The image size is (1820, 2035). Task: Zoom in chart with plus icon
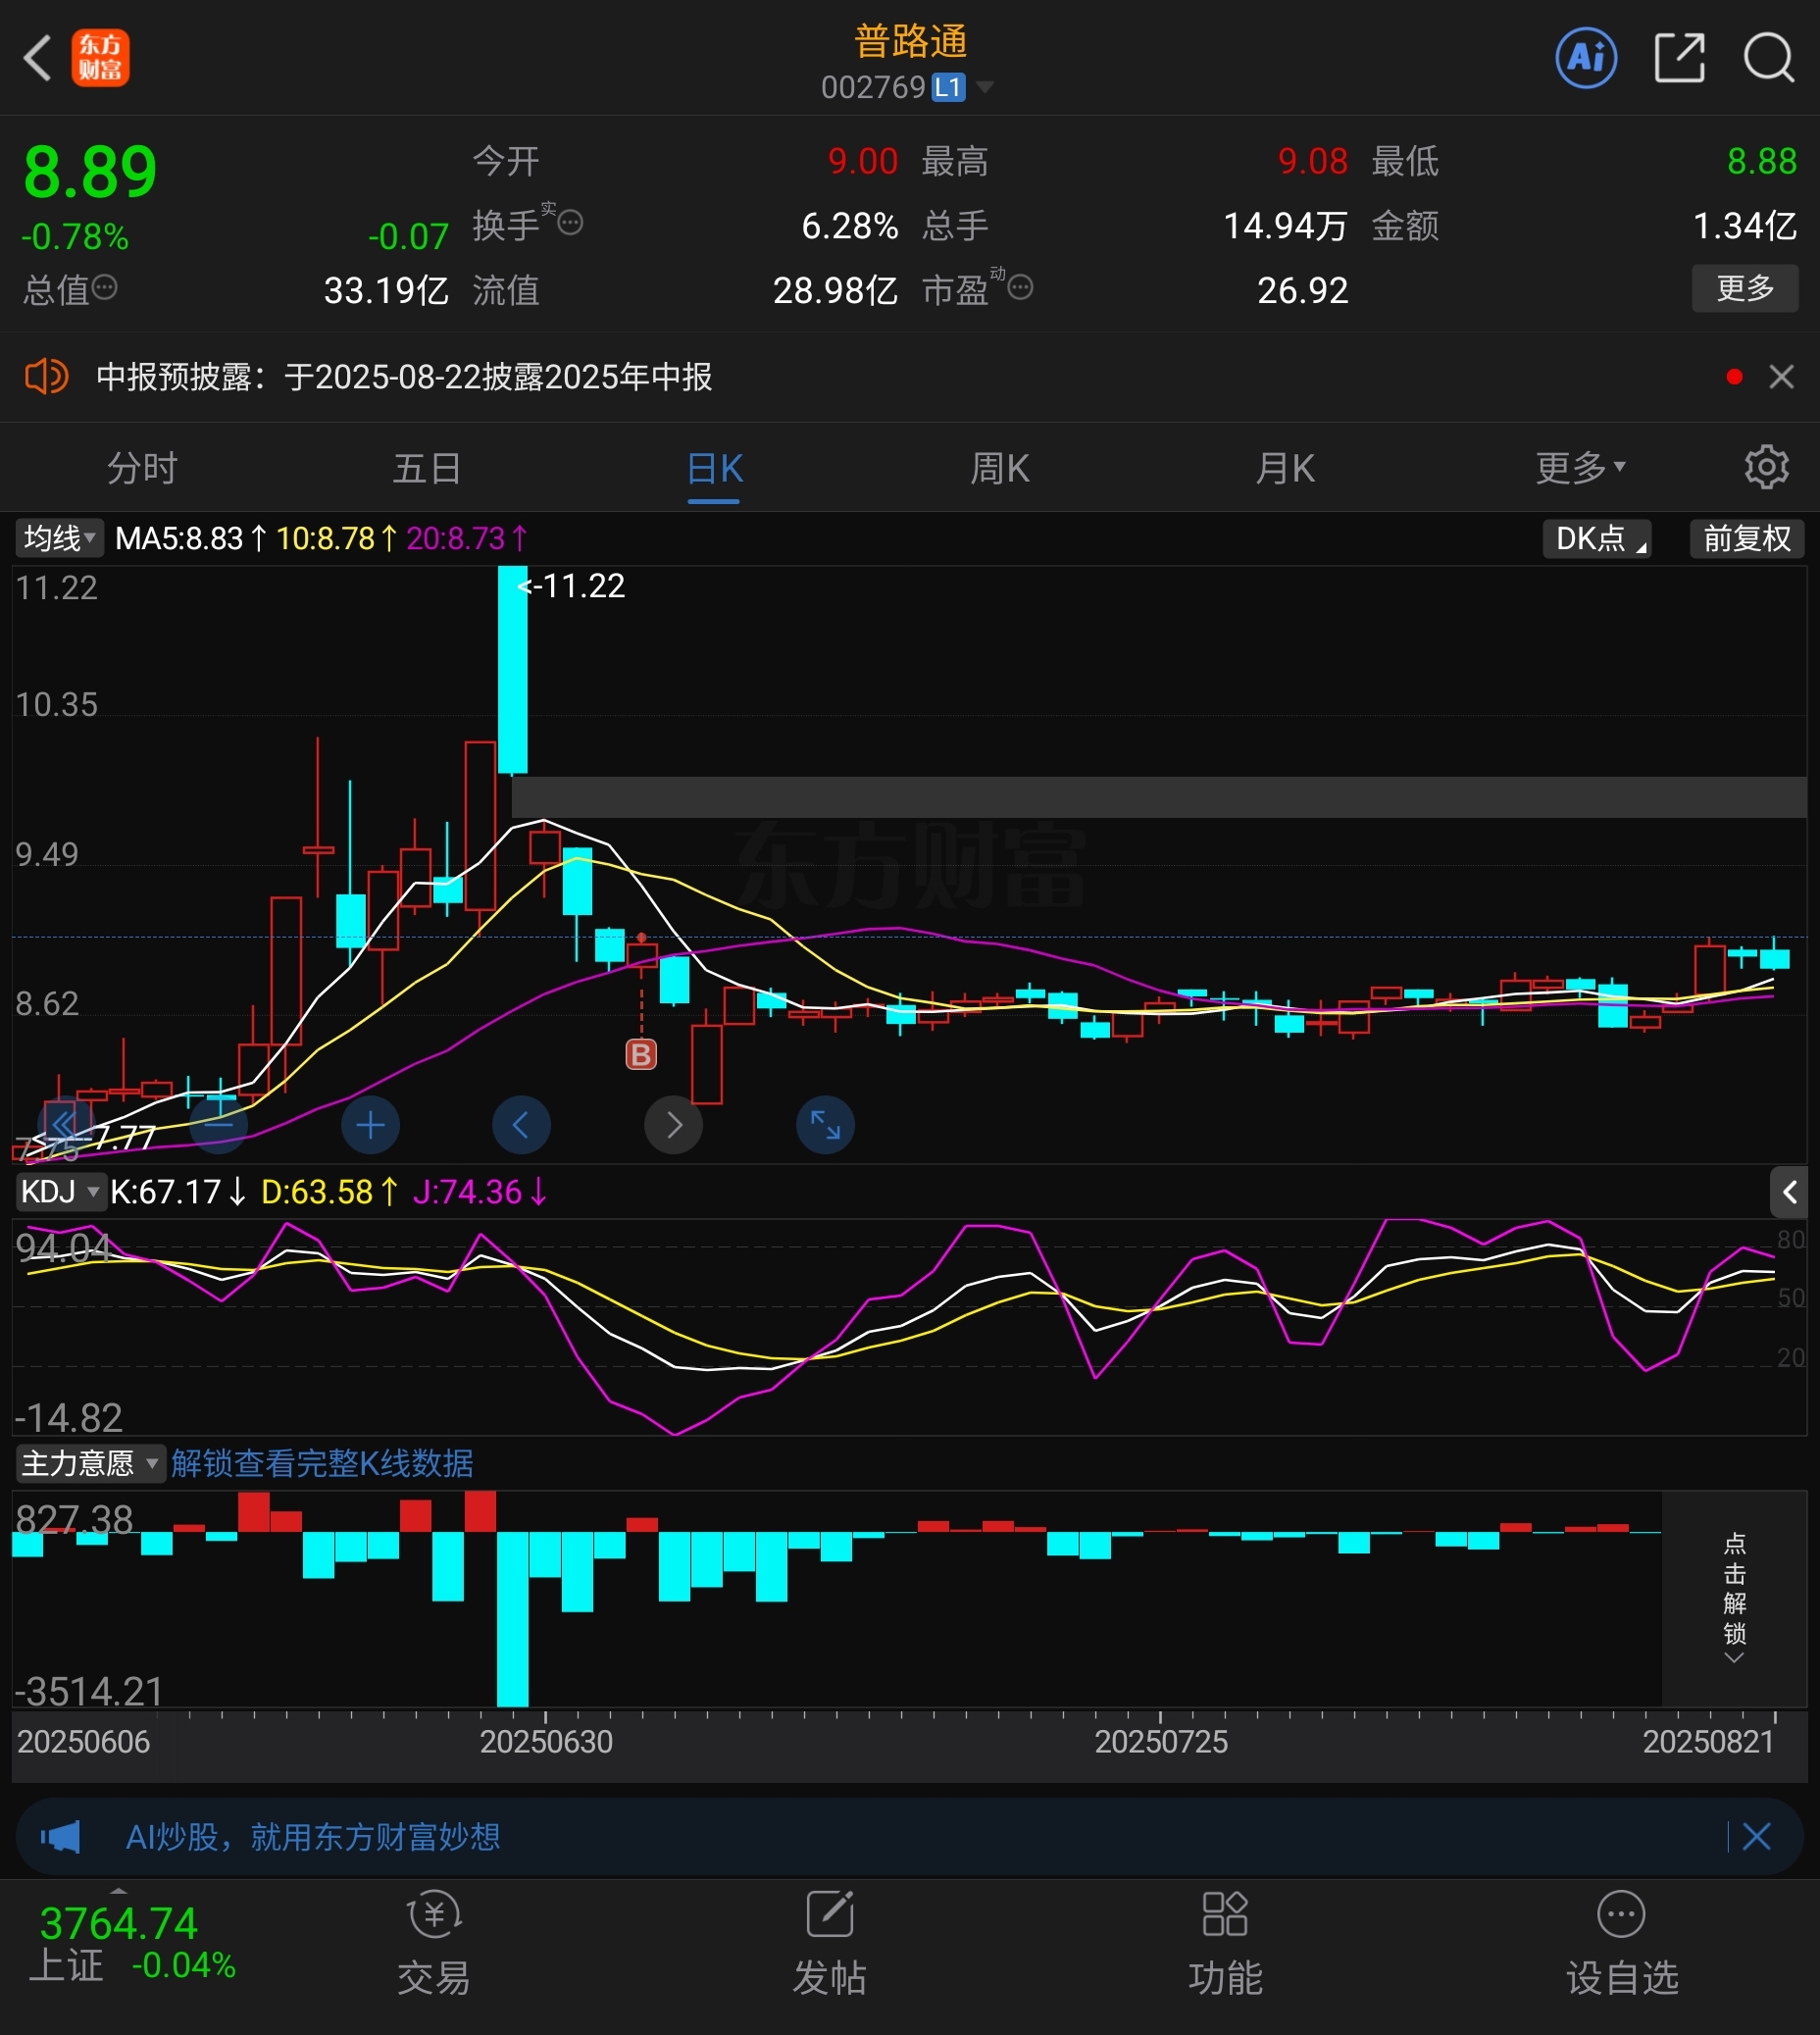[x=370, y=1125]
